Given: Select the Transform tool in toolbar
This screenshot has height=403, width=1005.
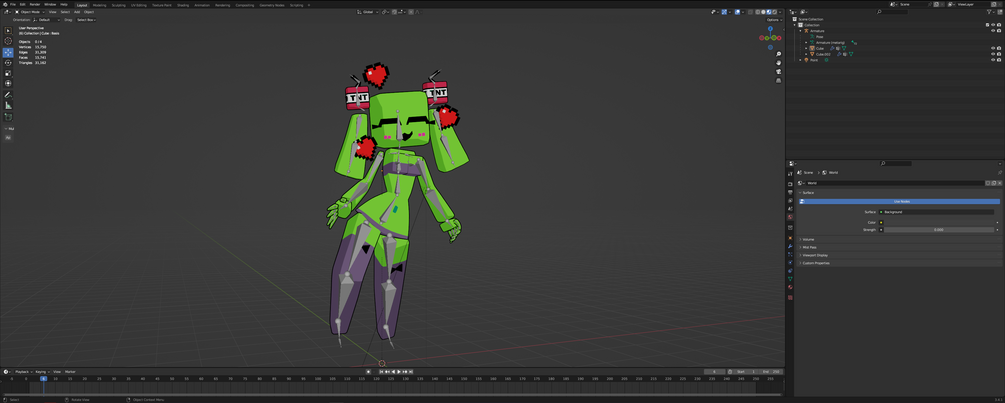Looking at the screenshot, I should [8, 83].
